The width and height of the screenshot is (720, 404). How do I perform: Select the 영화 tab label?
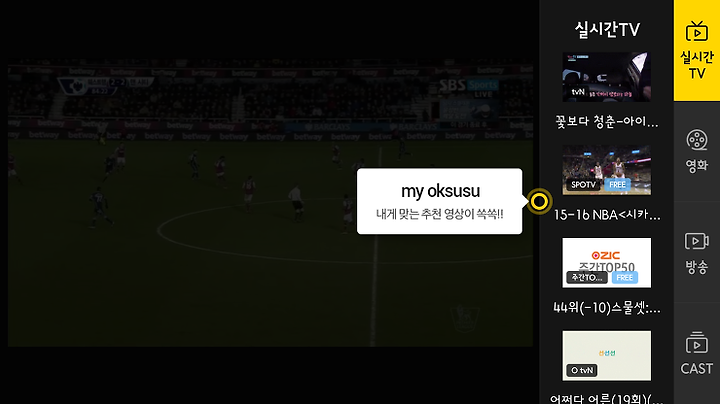(x=697, y=165)
